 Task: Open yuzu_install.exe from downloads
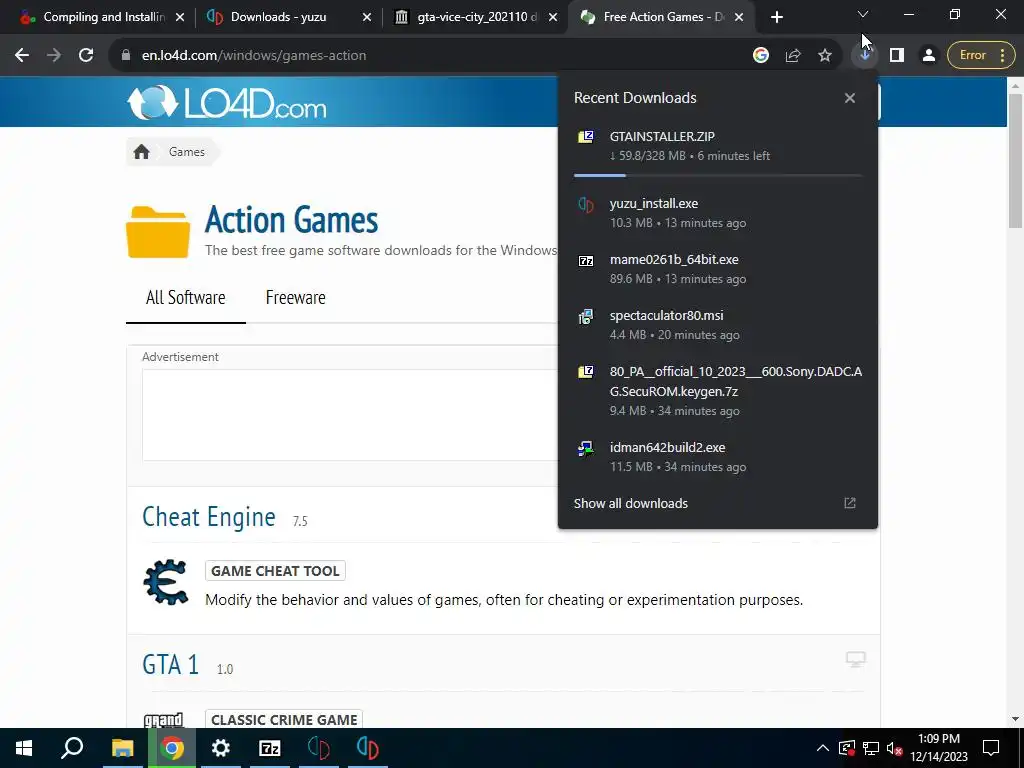click(x=718, y=213)
